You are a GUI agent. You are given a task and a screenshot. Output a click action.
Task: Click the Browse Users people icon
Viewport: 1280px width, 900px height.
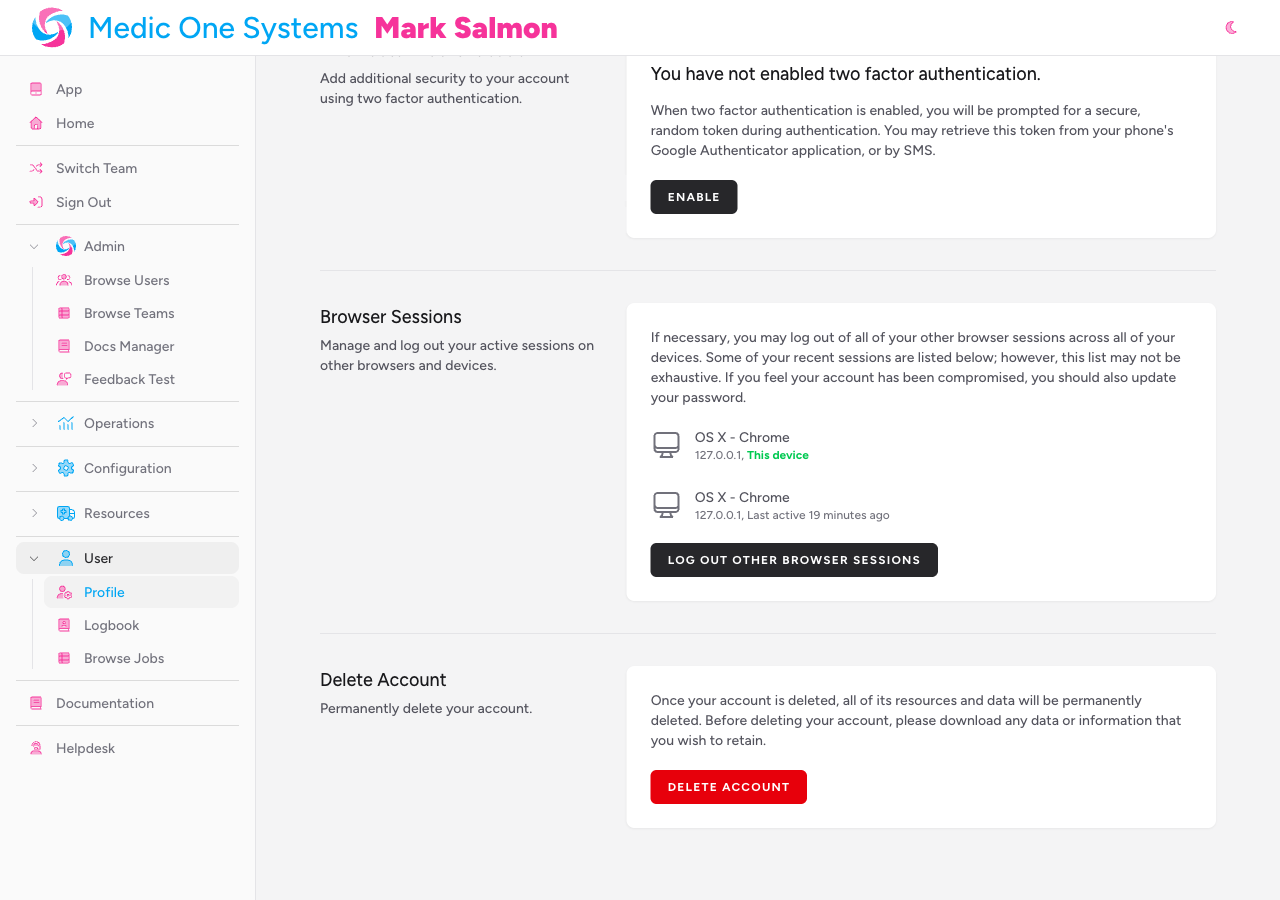[63, 280]
